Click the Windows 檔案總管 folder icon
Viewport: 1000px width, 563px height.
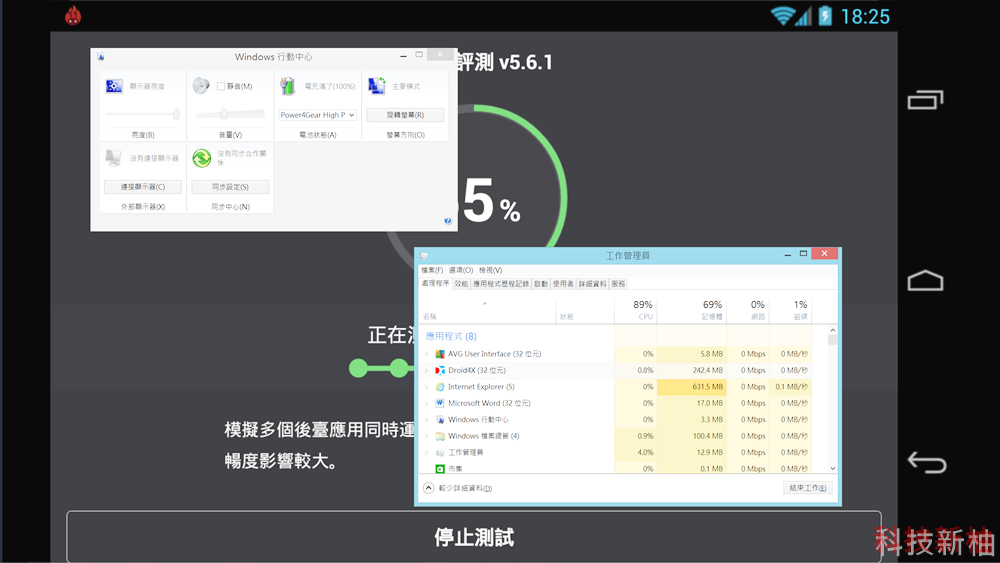coord(439,436)
